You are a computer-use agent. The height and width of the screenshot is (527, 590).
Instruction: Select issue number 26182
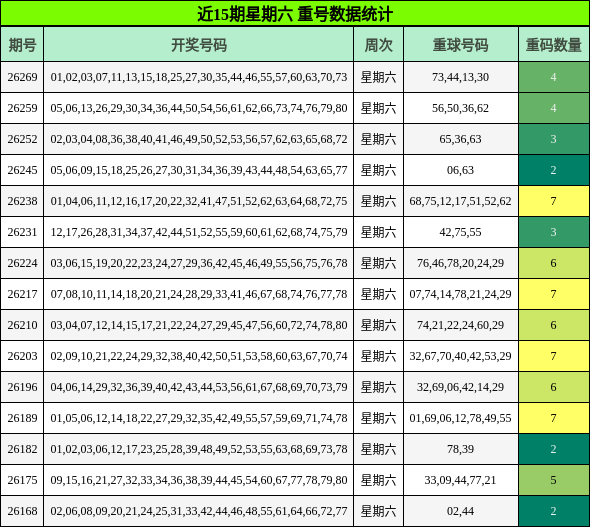(x=22, y=449)
